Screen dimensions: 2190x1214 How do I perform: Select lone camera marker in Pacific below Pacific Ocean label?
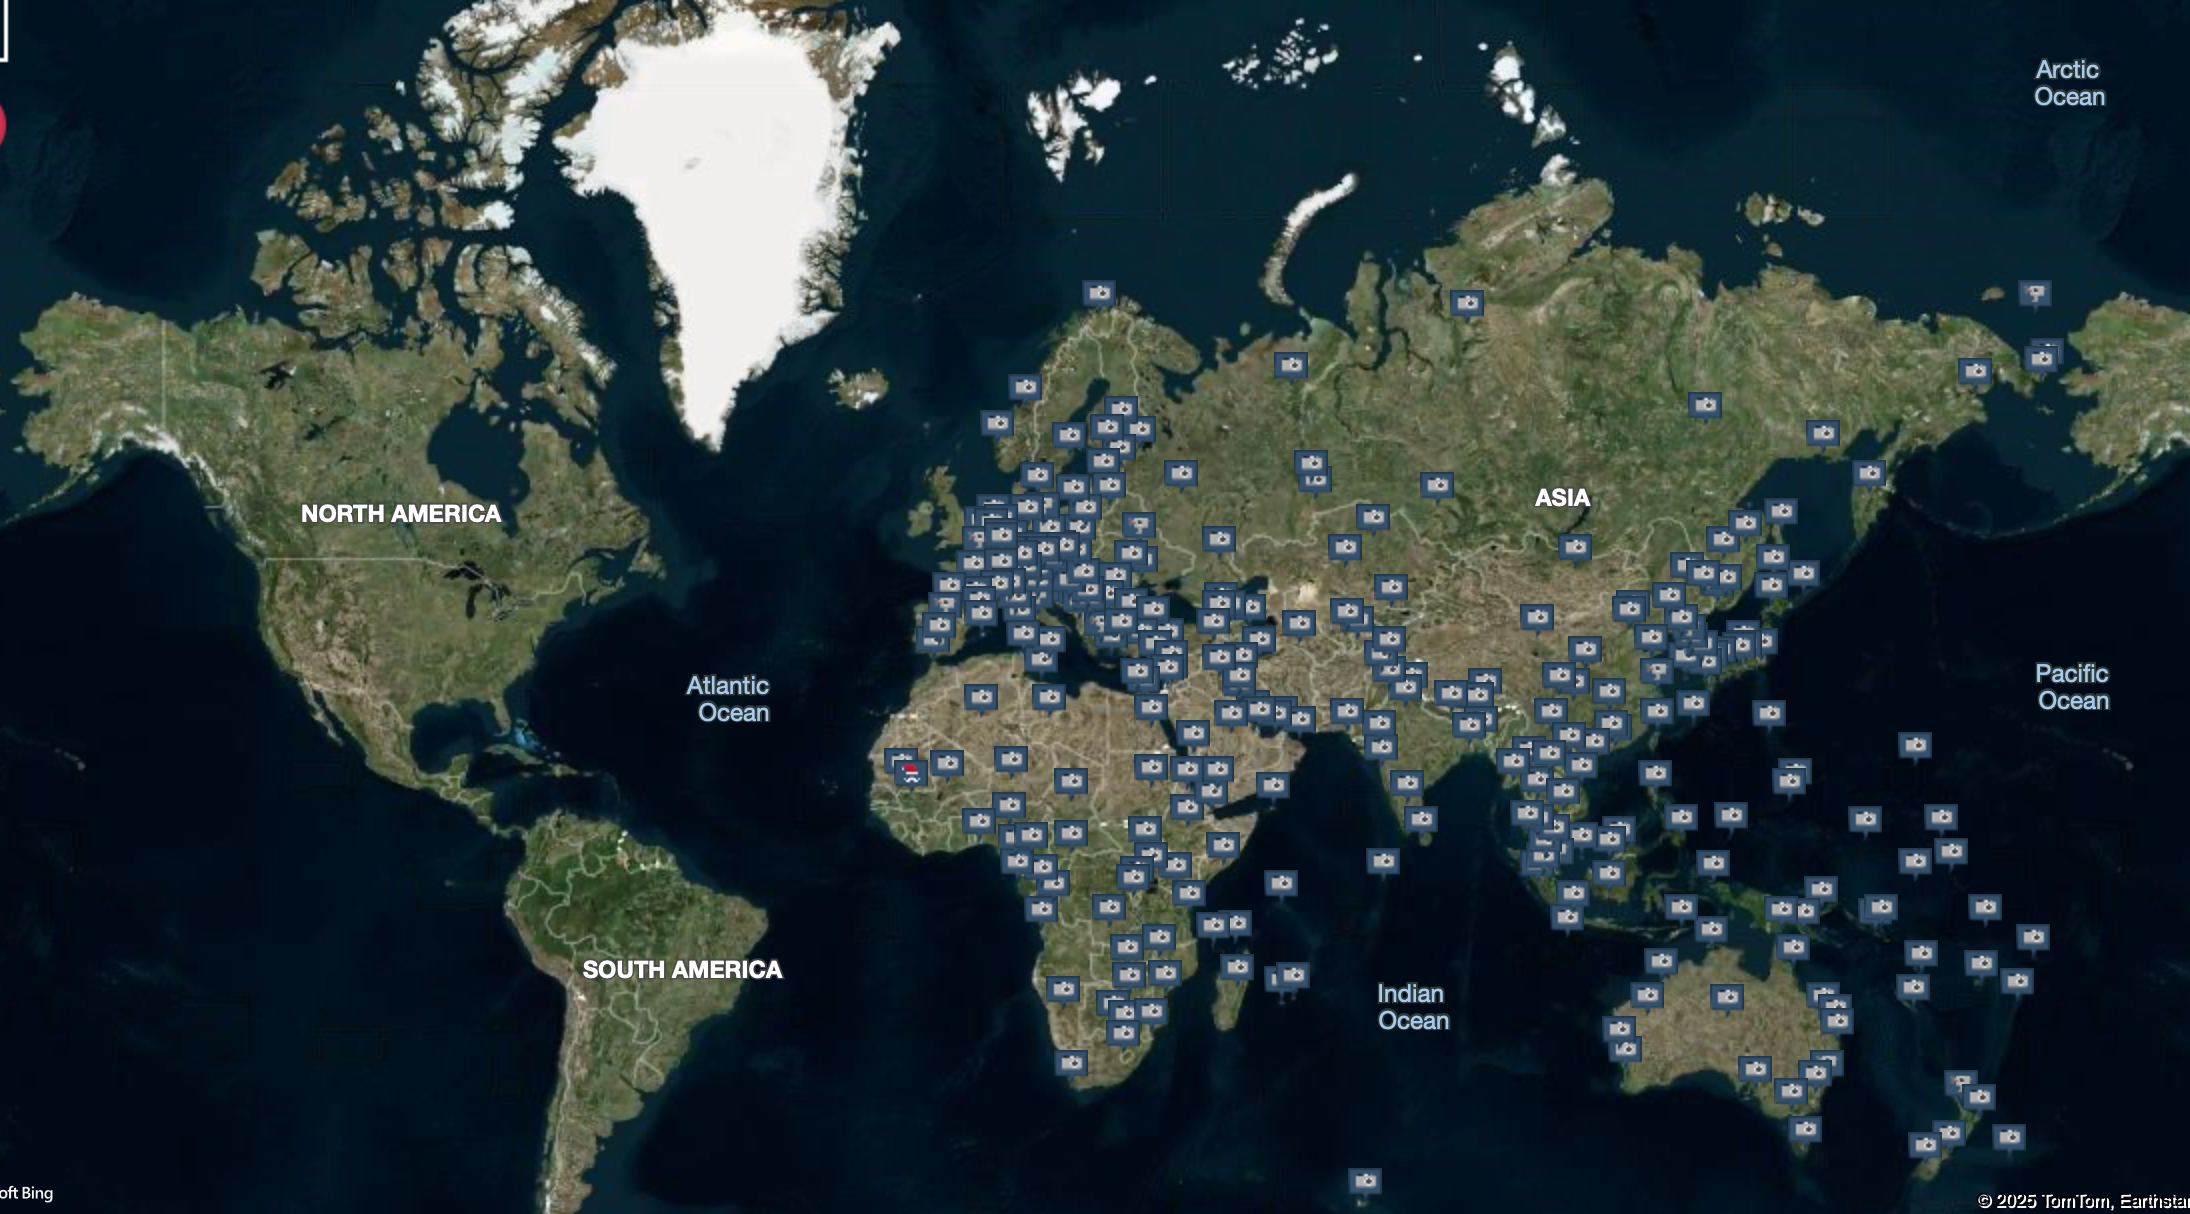(x=1915, y=745)
